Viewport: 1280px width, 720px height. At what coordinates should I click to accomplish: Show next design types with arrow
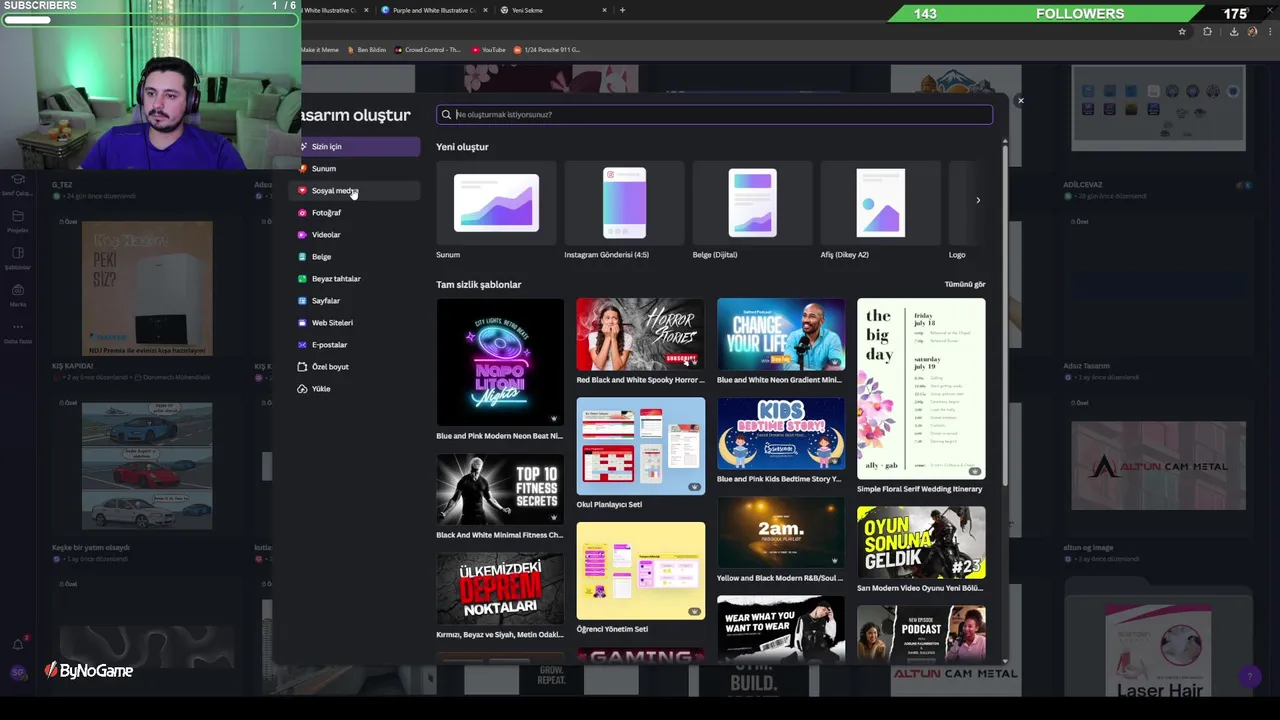coord(978,200)
